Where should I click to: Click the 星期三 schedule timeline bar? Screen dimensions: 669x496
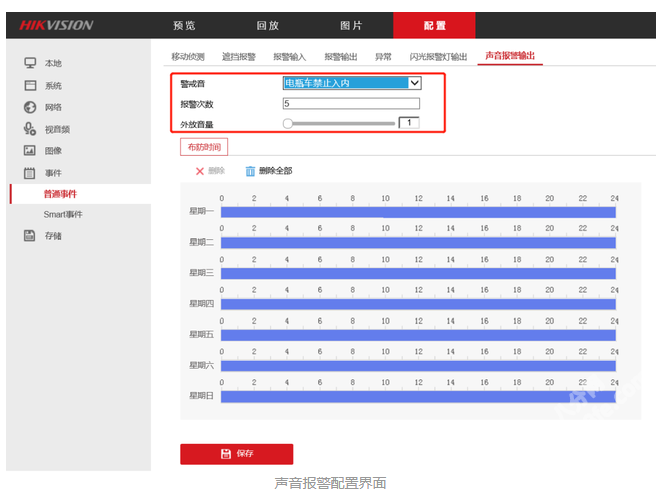(x=417, y=273)
